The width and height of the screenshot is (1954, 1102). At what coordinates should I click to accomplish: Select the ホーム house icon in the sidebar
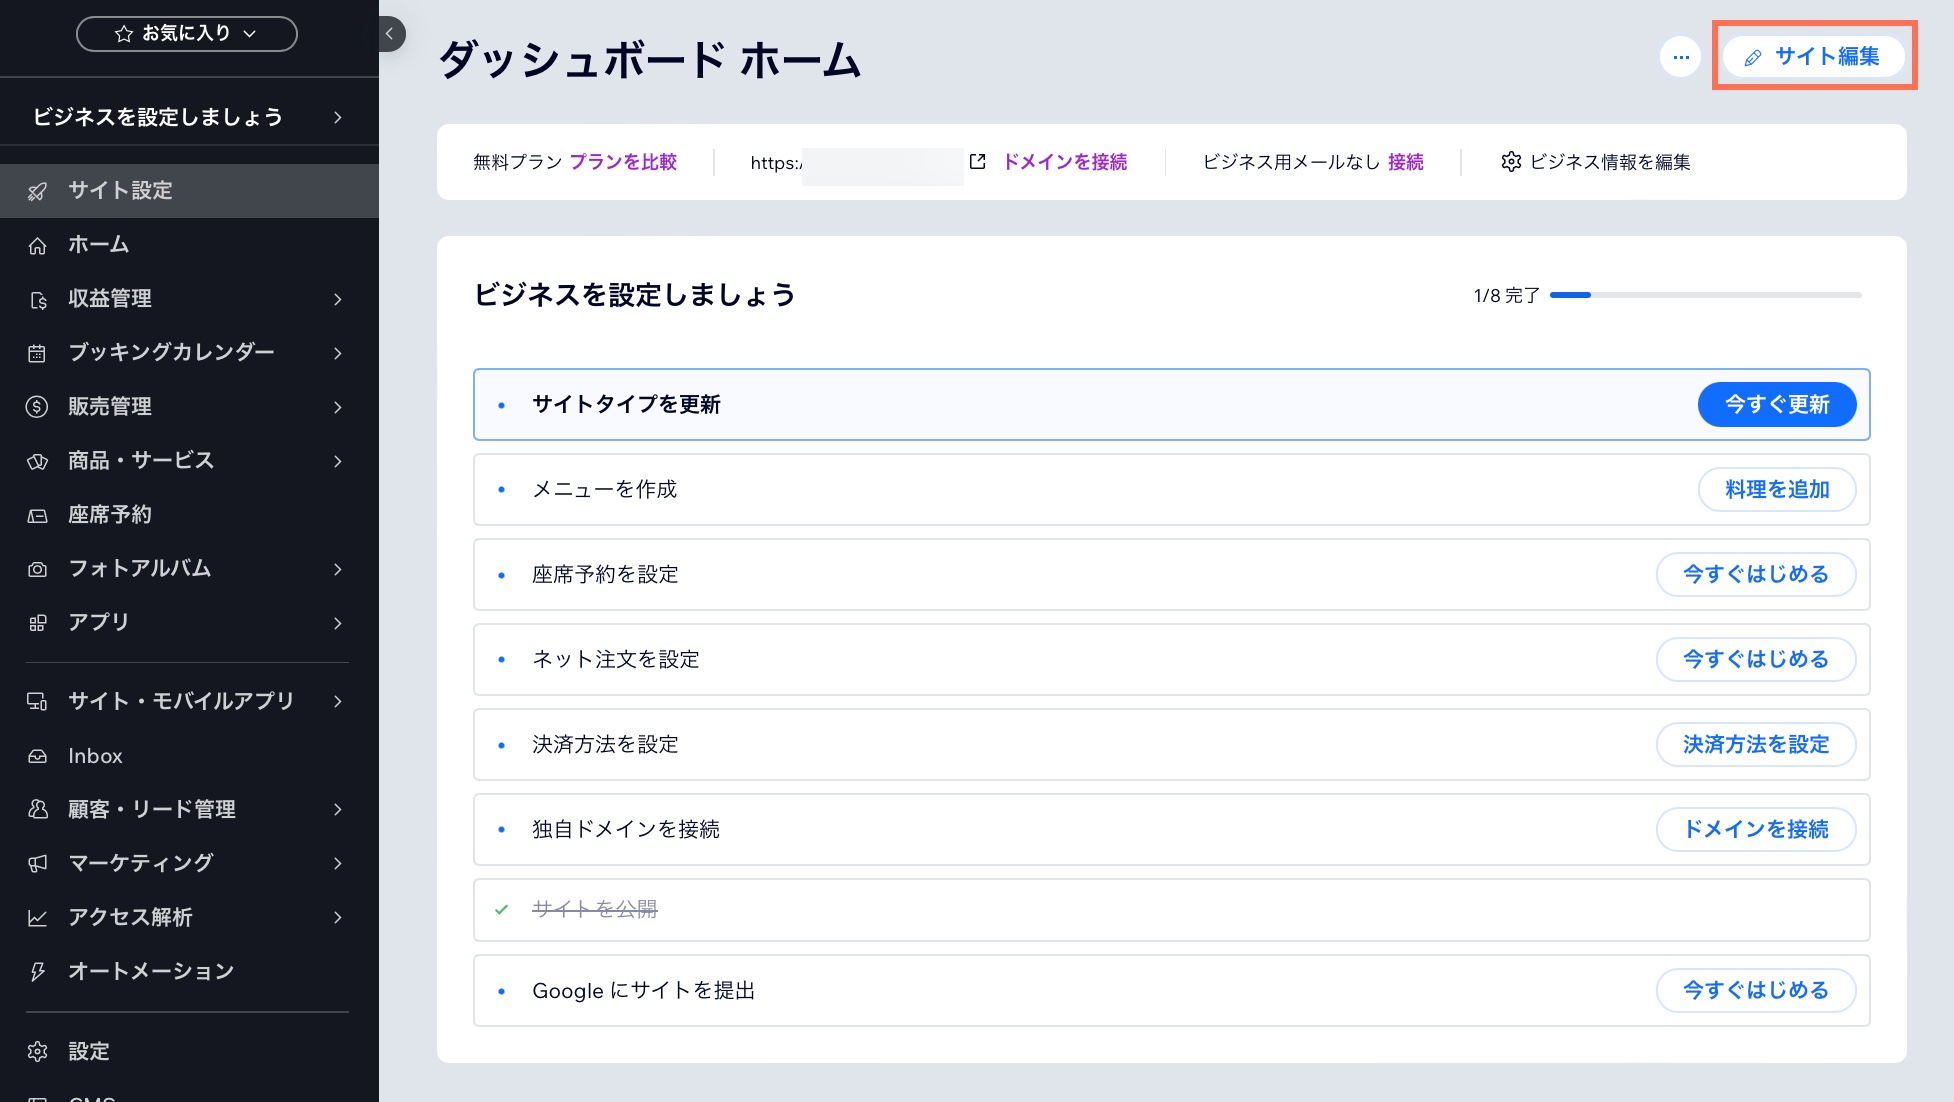[37, 244]
